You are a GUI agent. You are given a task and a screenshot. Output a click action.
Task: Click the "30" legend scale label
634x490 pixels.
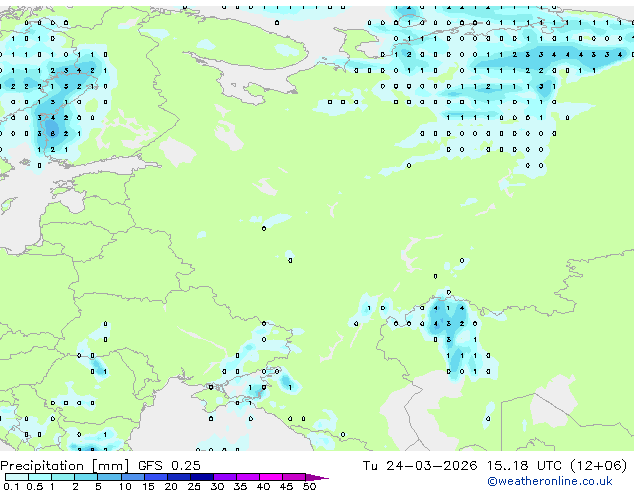(217, 486)
